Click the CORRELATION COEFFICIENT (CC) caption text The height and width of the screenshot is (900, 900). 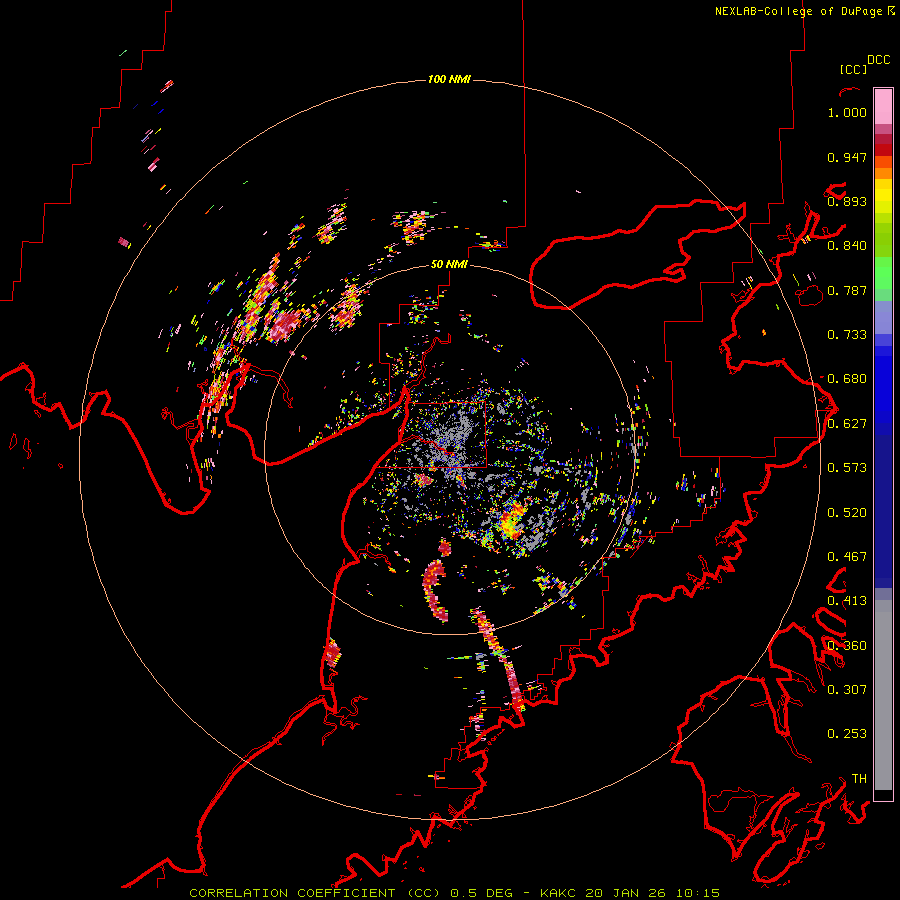pyautogui.click(x=315, y=893)
